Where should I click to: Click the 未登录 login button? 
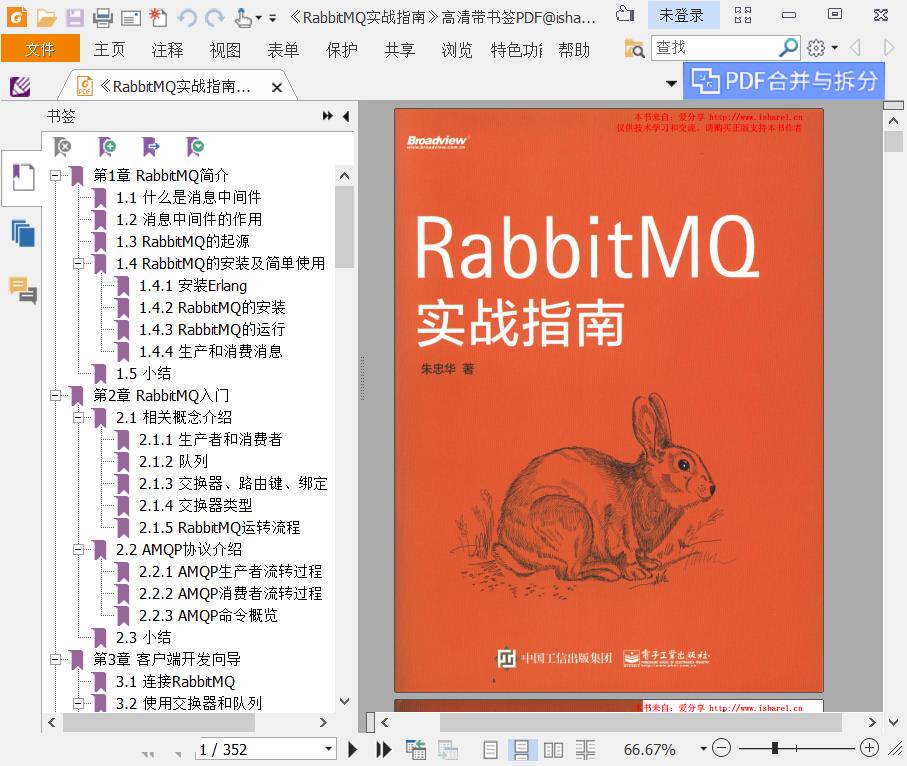tap(681, 16)
